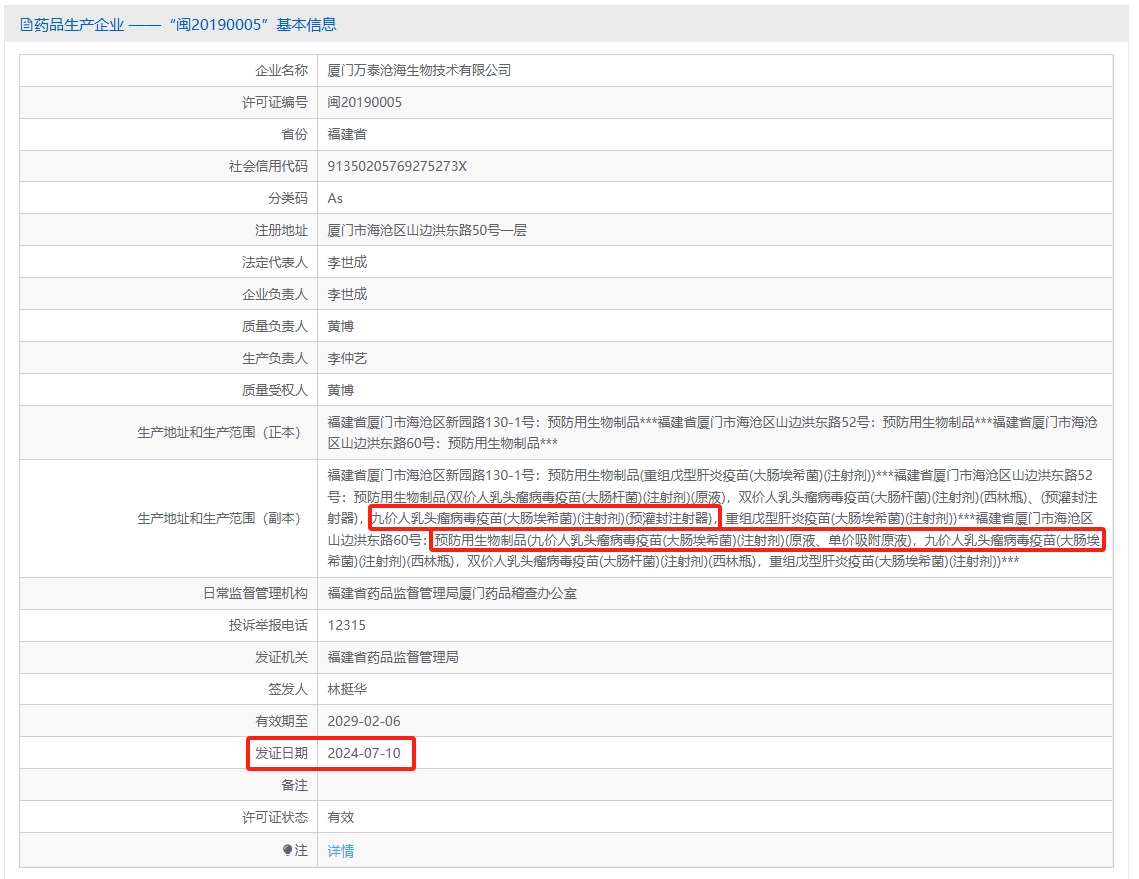
Task: Click the 注册地址 label cell
Action: pos(169,230)
